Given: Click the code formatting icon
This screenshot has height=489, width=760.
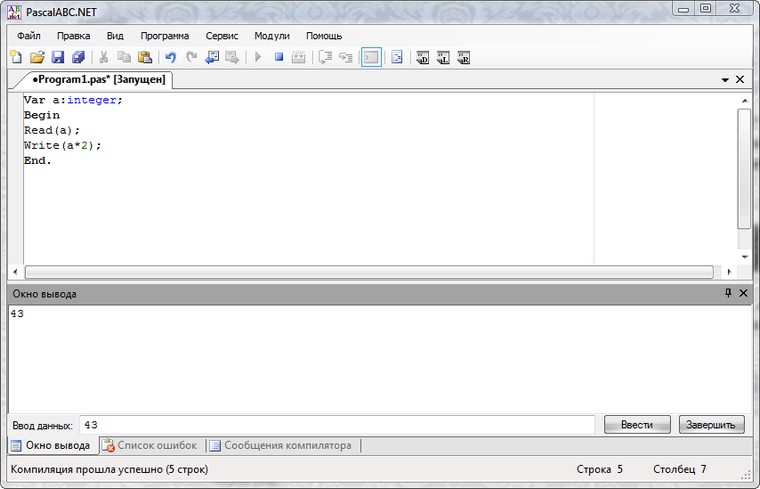Looking at the screenshot, I should click(397, 57).
